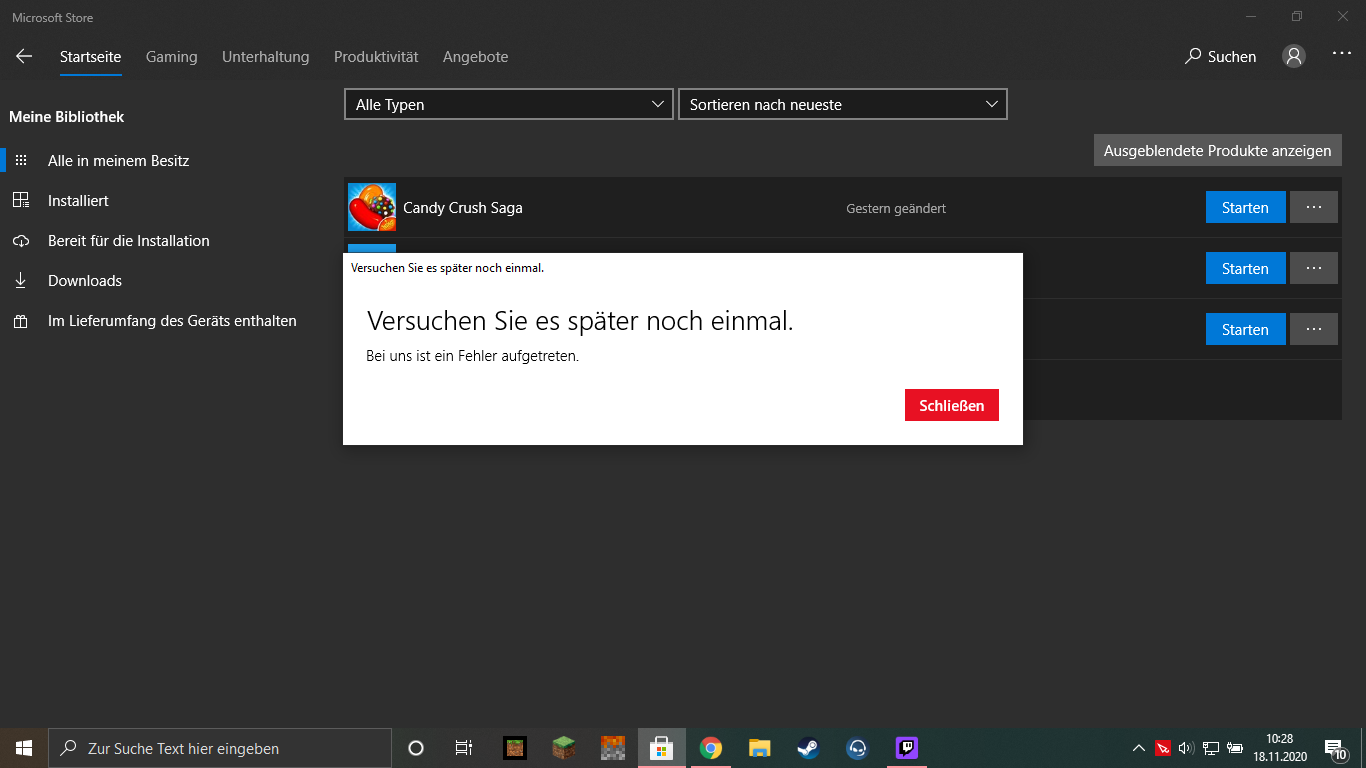Click the Meine Bibliothek heading
The height and width of the screenshot is (768, 1366).
(67, 117)
